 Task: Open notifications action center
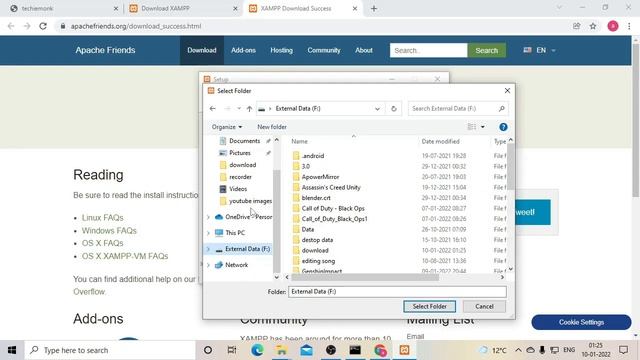[623, 350]
